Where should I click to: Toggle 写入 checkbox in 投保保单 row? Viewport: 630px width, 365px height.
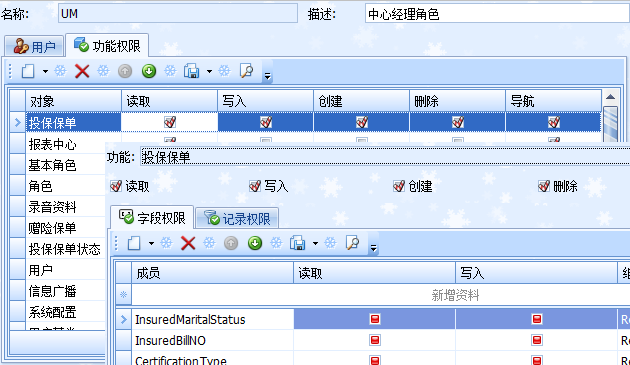[266, 122]
